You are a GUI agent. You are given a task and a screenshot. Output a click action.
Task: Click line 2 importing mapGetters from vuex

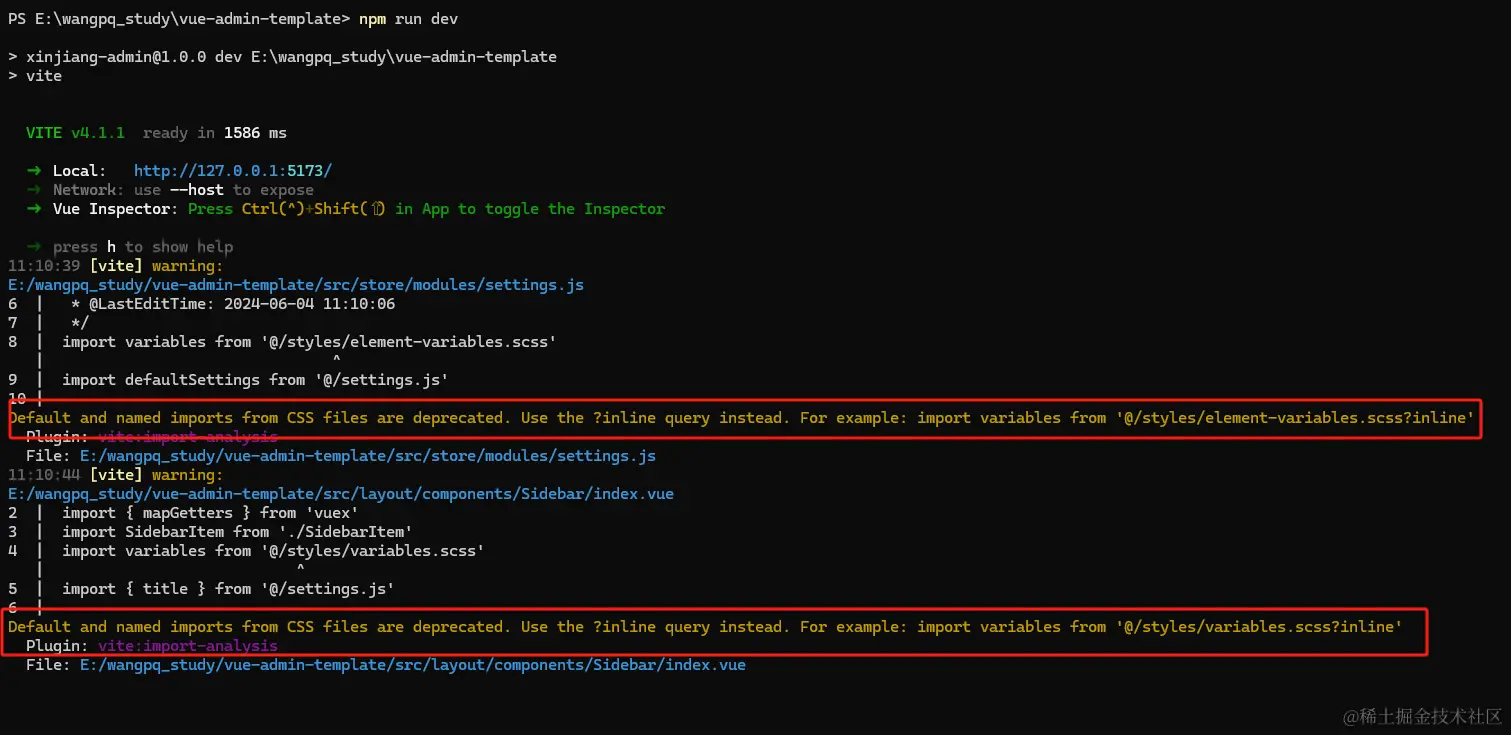click(x=183, y=513)
